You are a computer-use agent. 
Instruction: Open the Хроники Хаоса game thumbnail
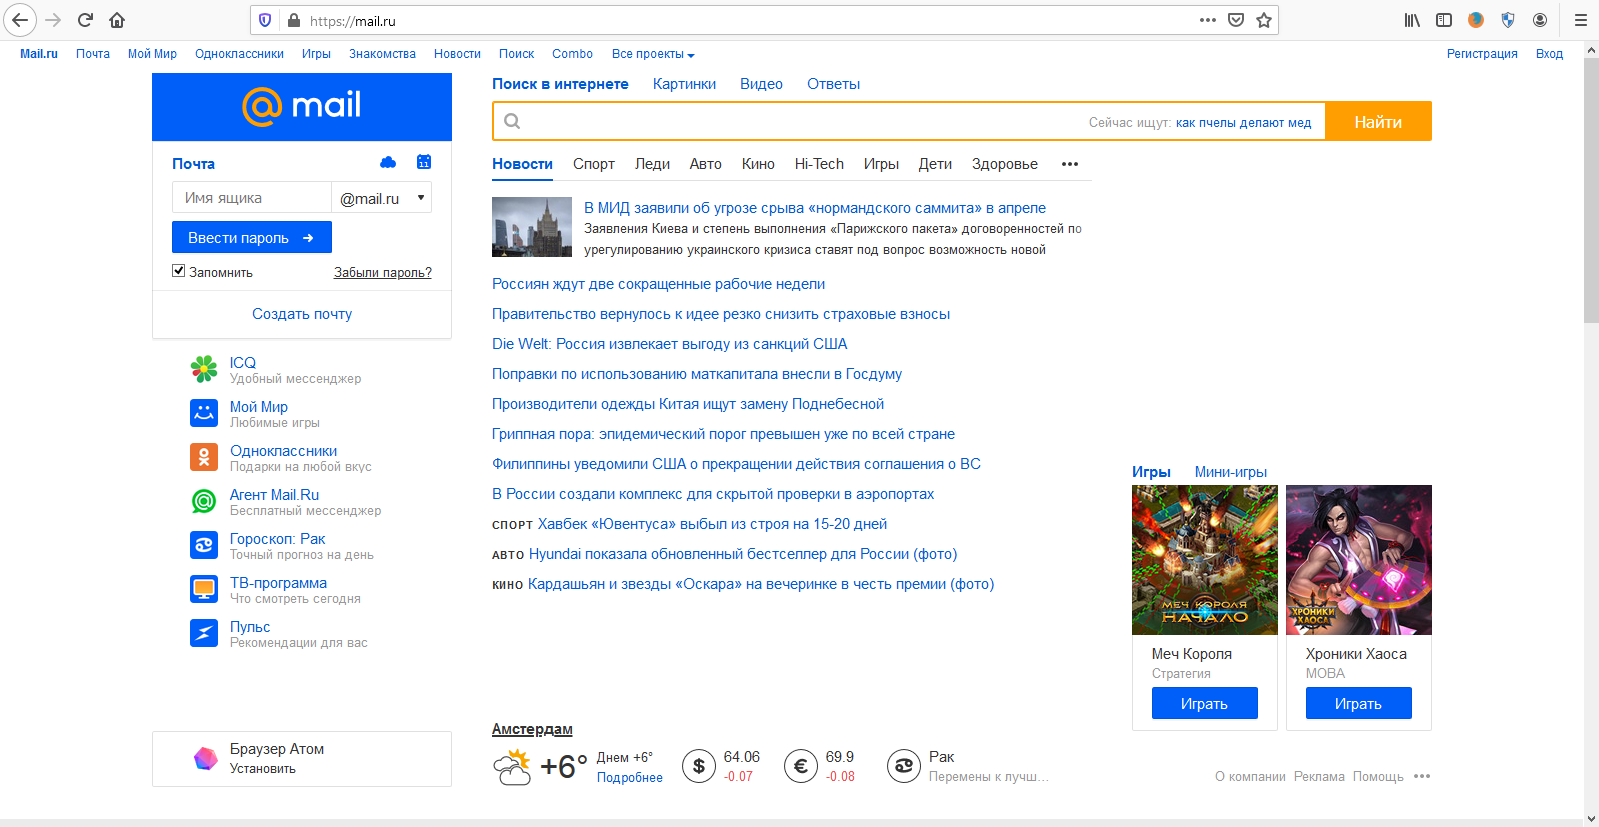click(x=1358, y=560)
